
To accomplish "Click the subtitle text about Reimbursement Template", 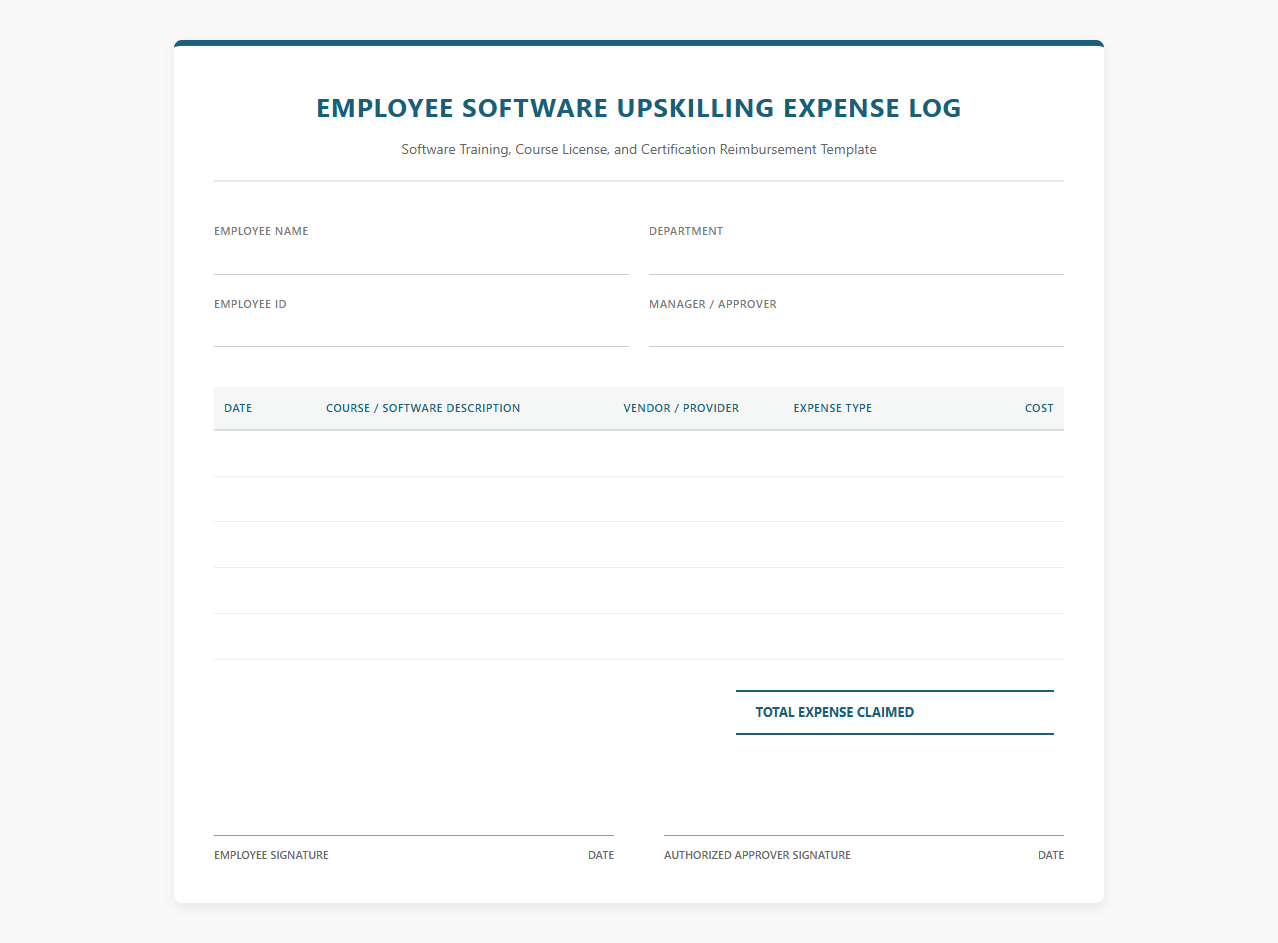I will click(638, 149).
